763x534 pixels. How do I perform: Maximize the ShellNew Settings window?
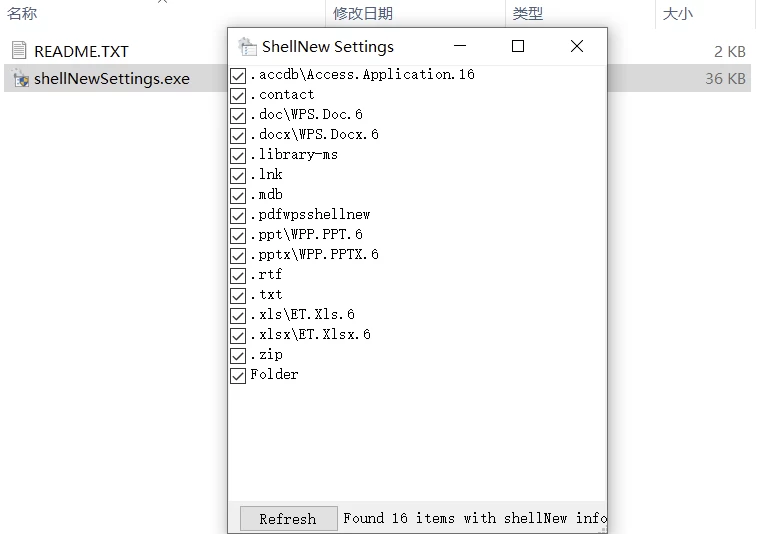[x=517, y=46]
